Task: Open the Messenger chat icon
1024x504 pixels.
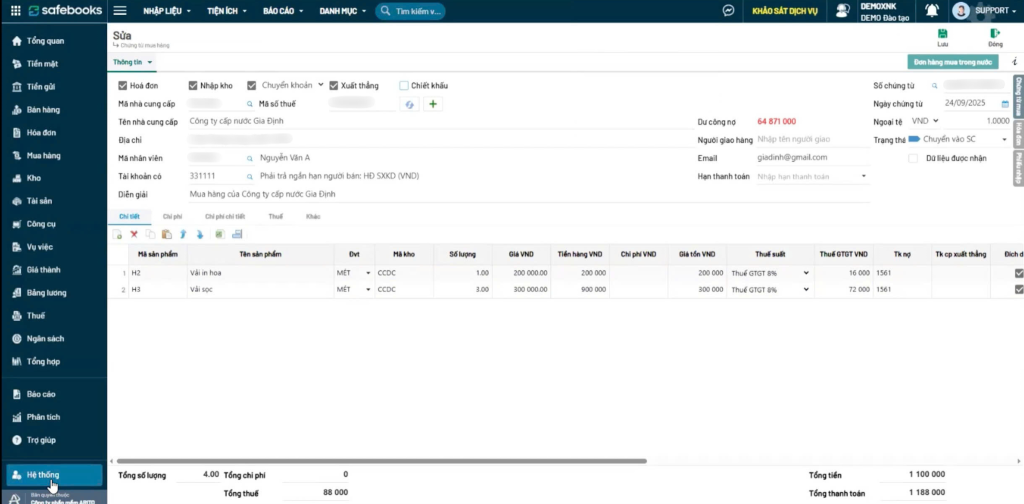Action: (x=729, y=11)
